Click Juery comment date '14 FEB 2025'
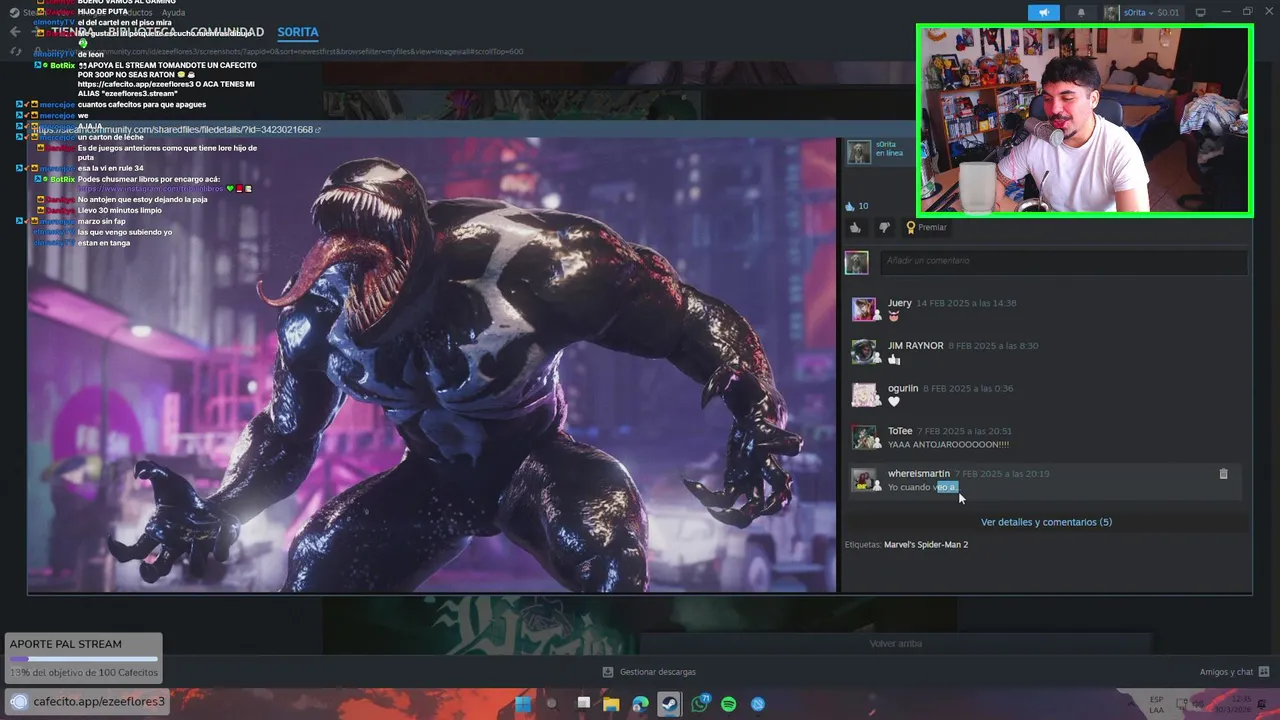 (966, 303)
